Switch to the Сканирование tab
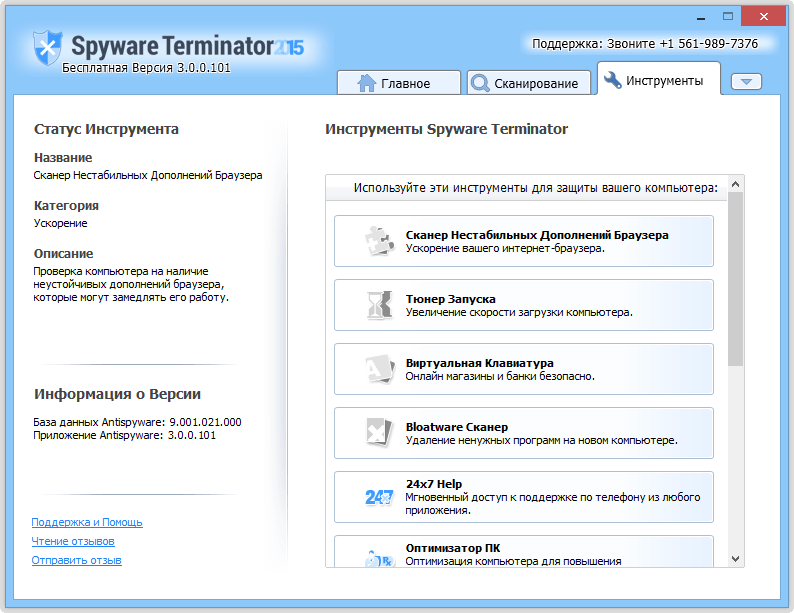 [x=529, y=83]
